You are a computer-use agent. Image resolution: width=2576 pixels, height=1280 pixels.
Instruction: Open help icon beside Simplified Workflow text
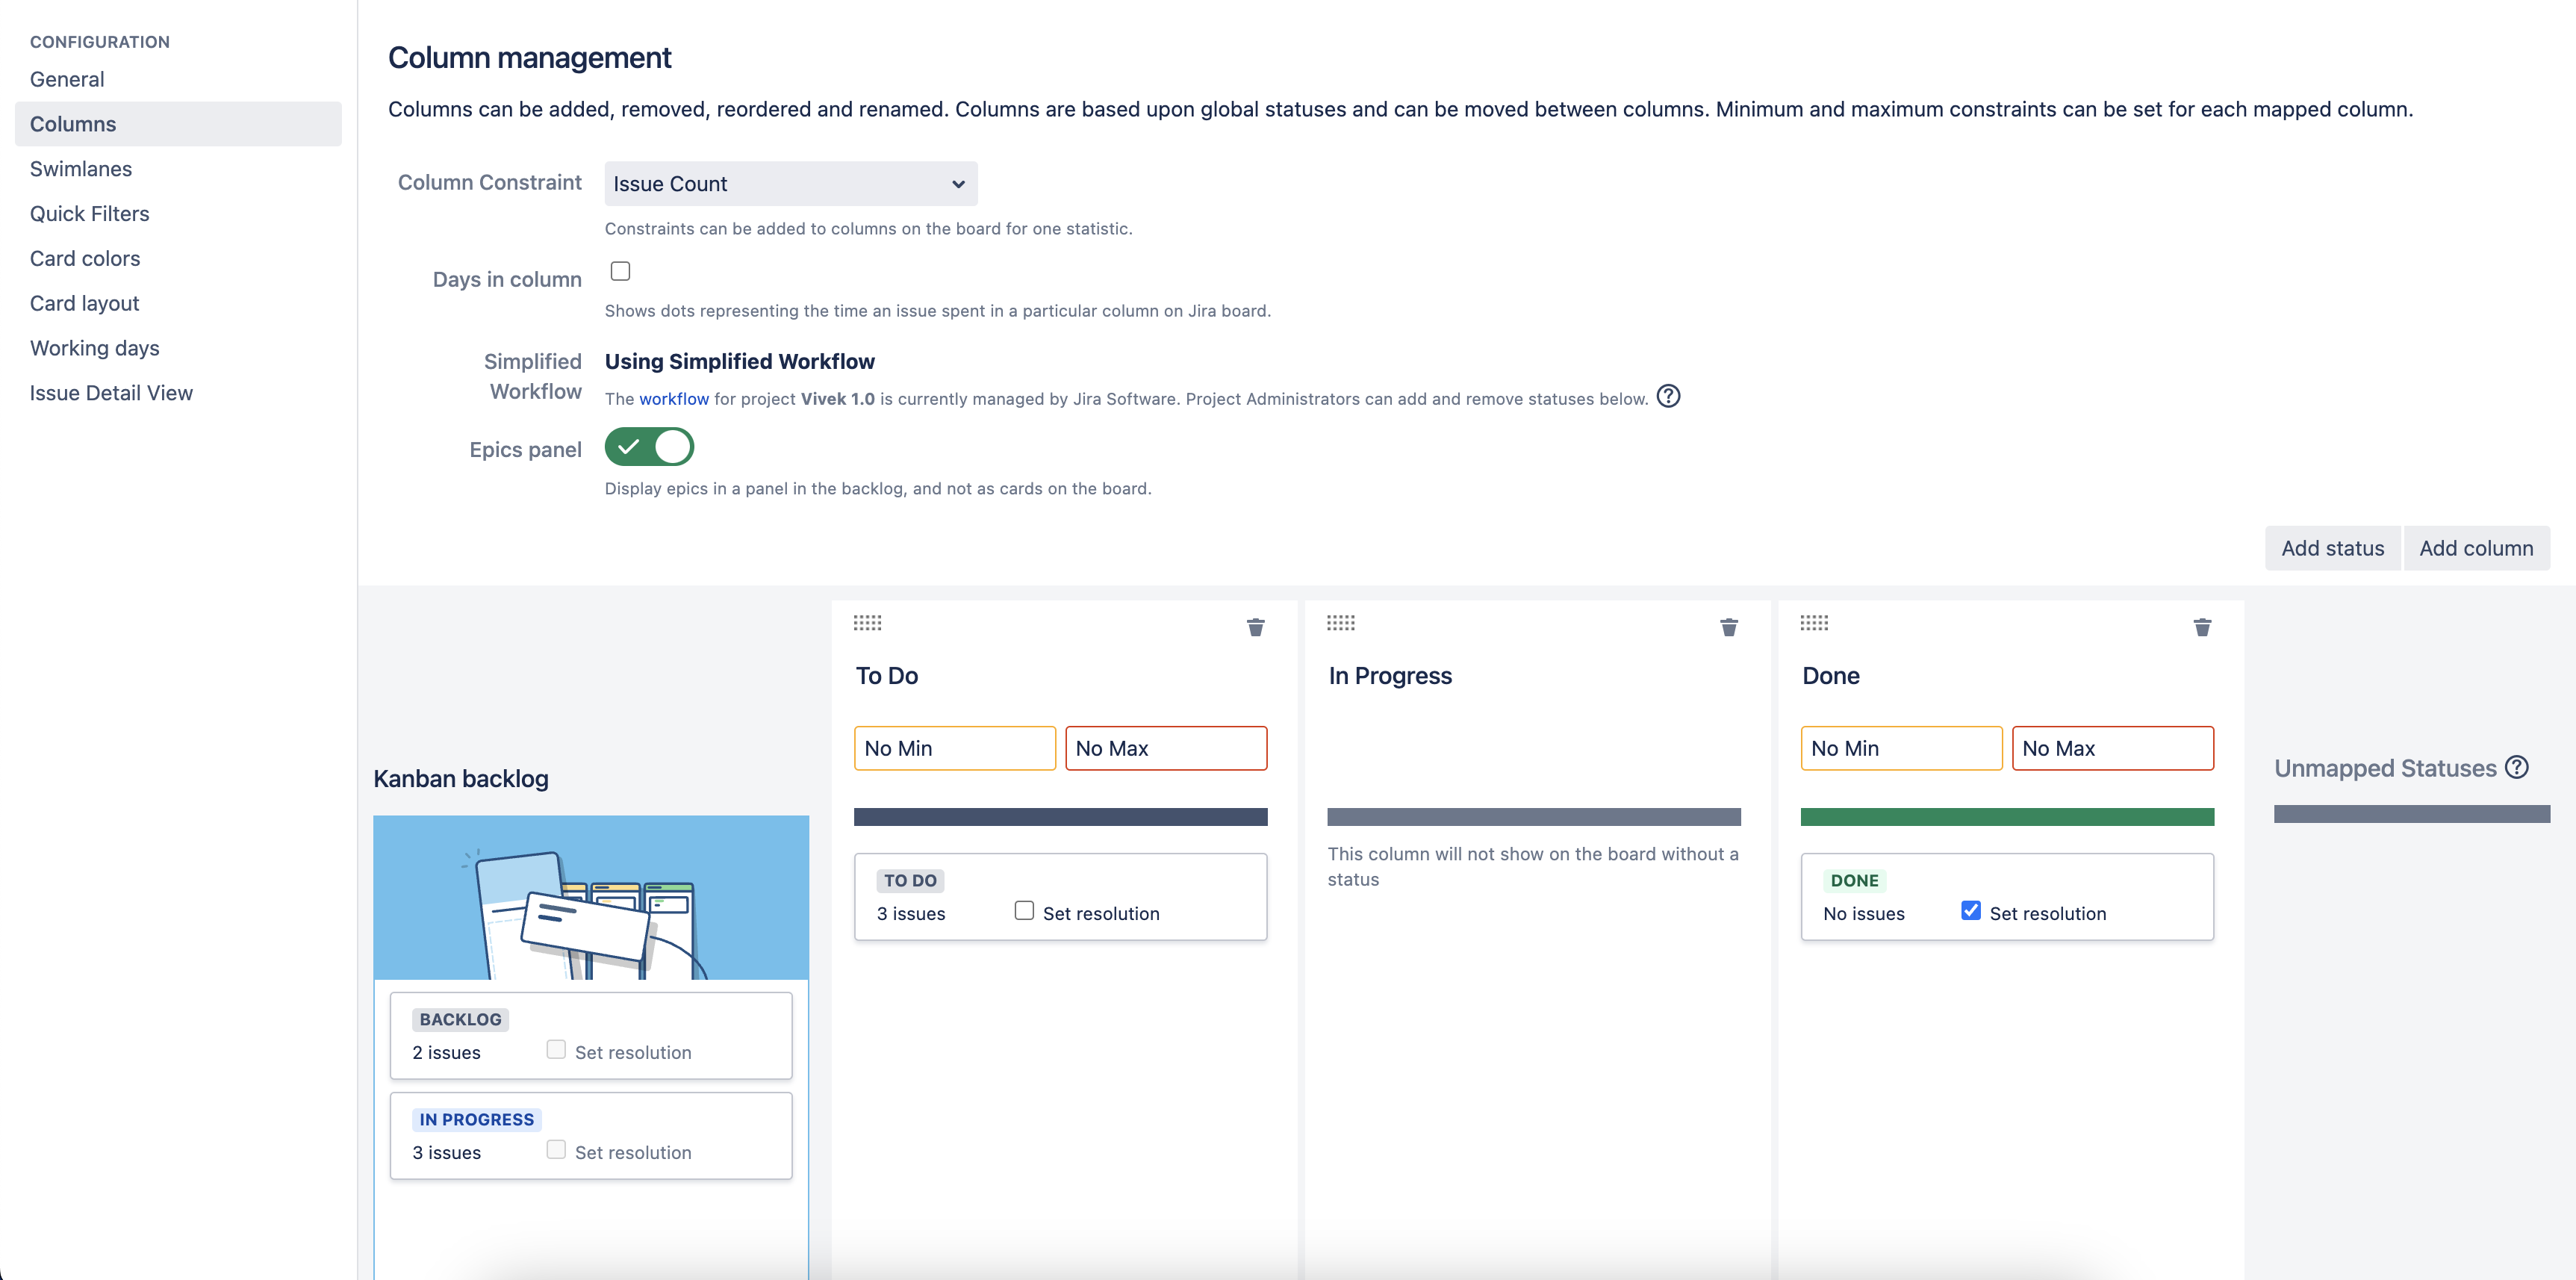pyautogui.click(x=1668, y=397)
